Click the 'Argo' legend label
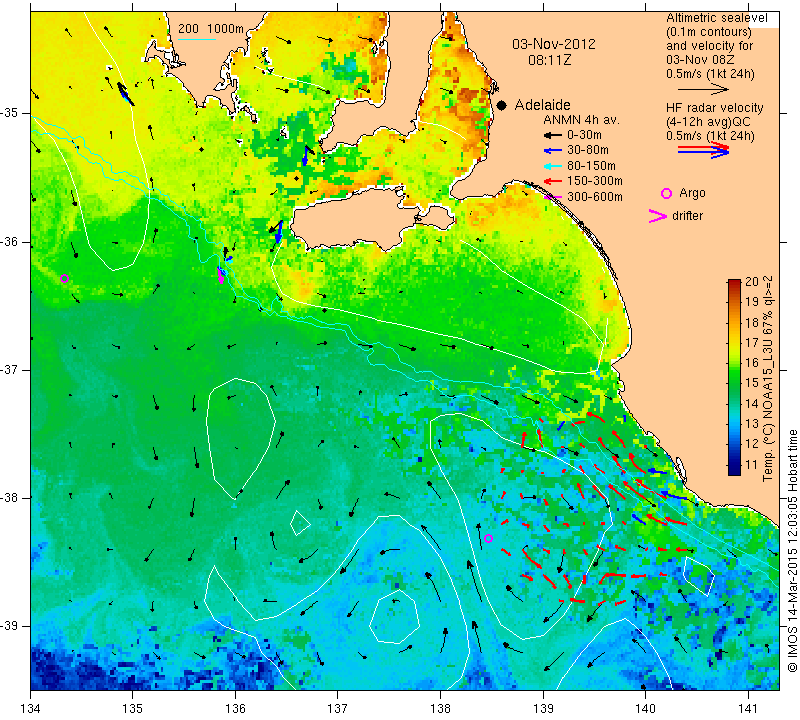 (x=692, y=193)
